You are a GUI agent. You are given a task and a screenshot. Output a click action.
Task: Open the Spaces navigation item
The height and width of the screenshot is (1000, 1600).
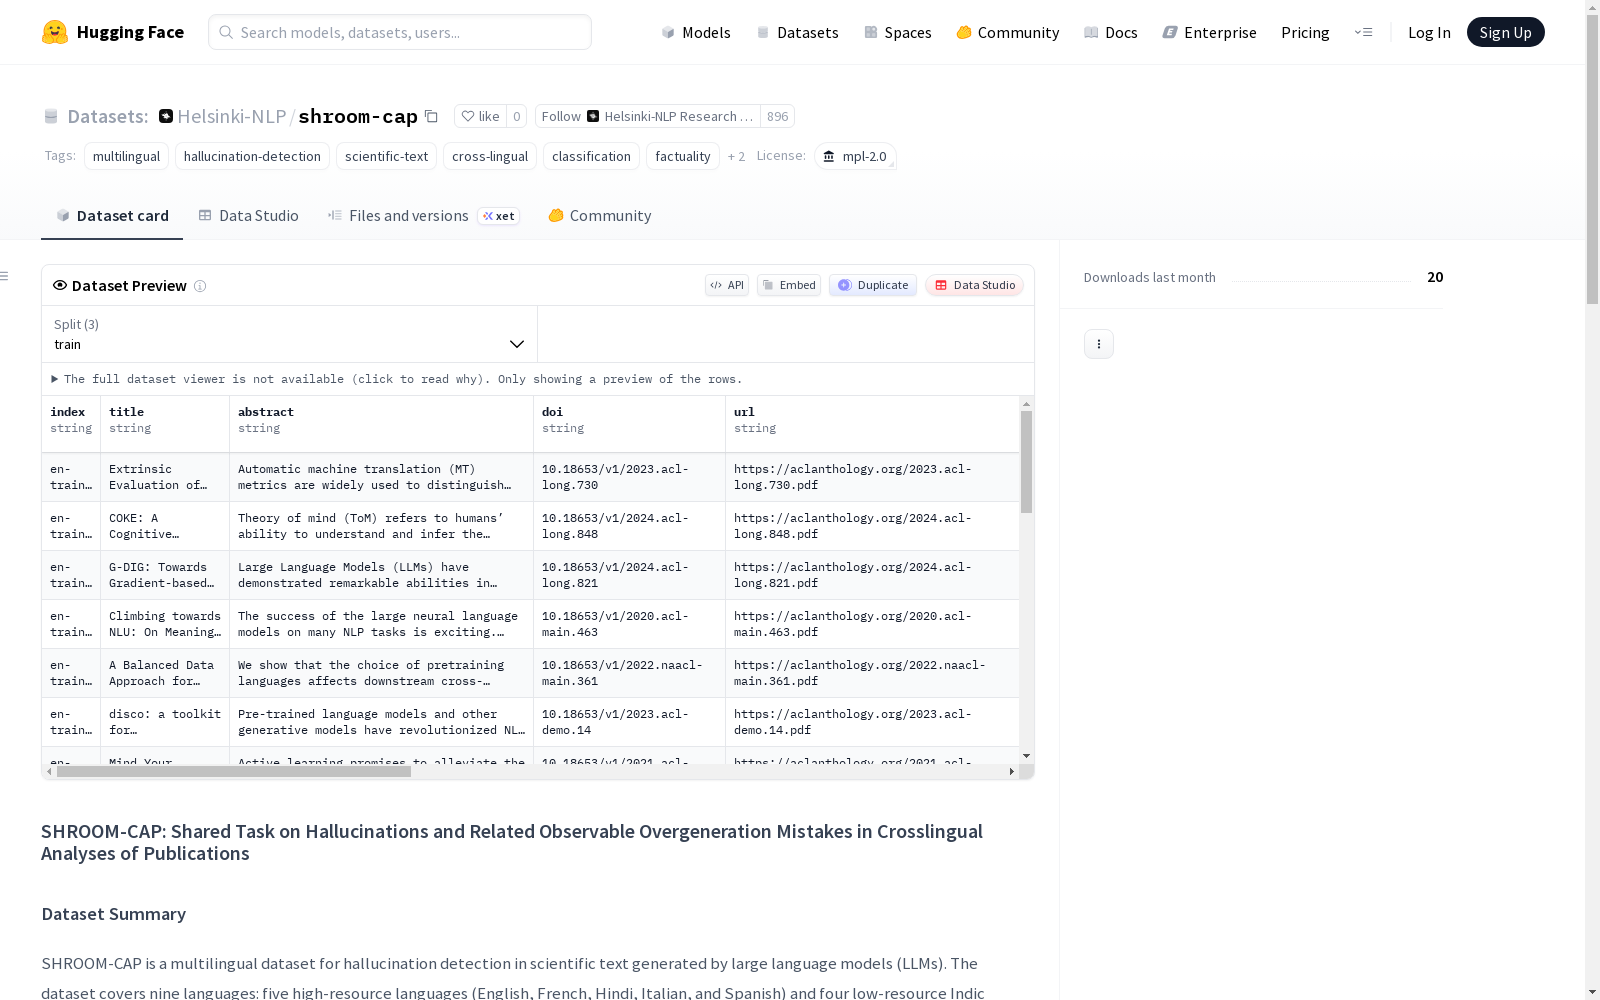click(898, 32)
